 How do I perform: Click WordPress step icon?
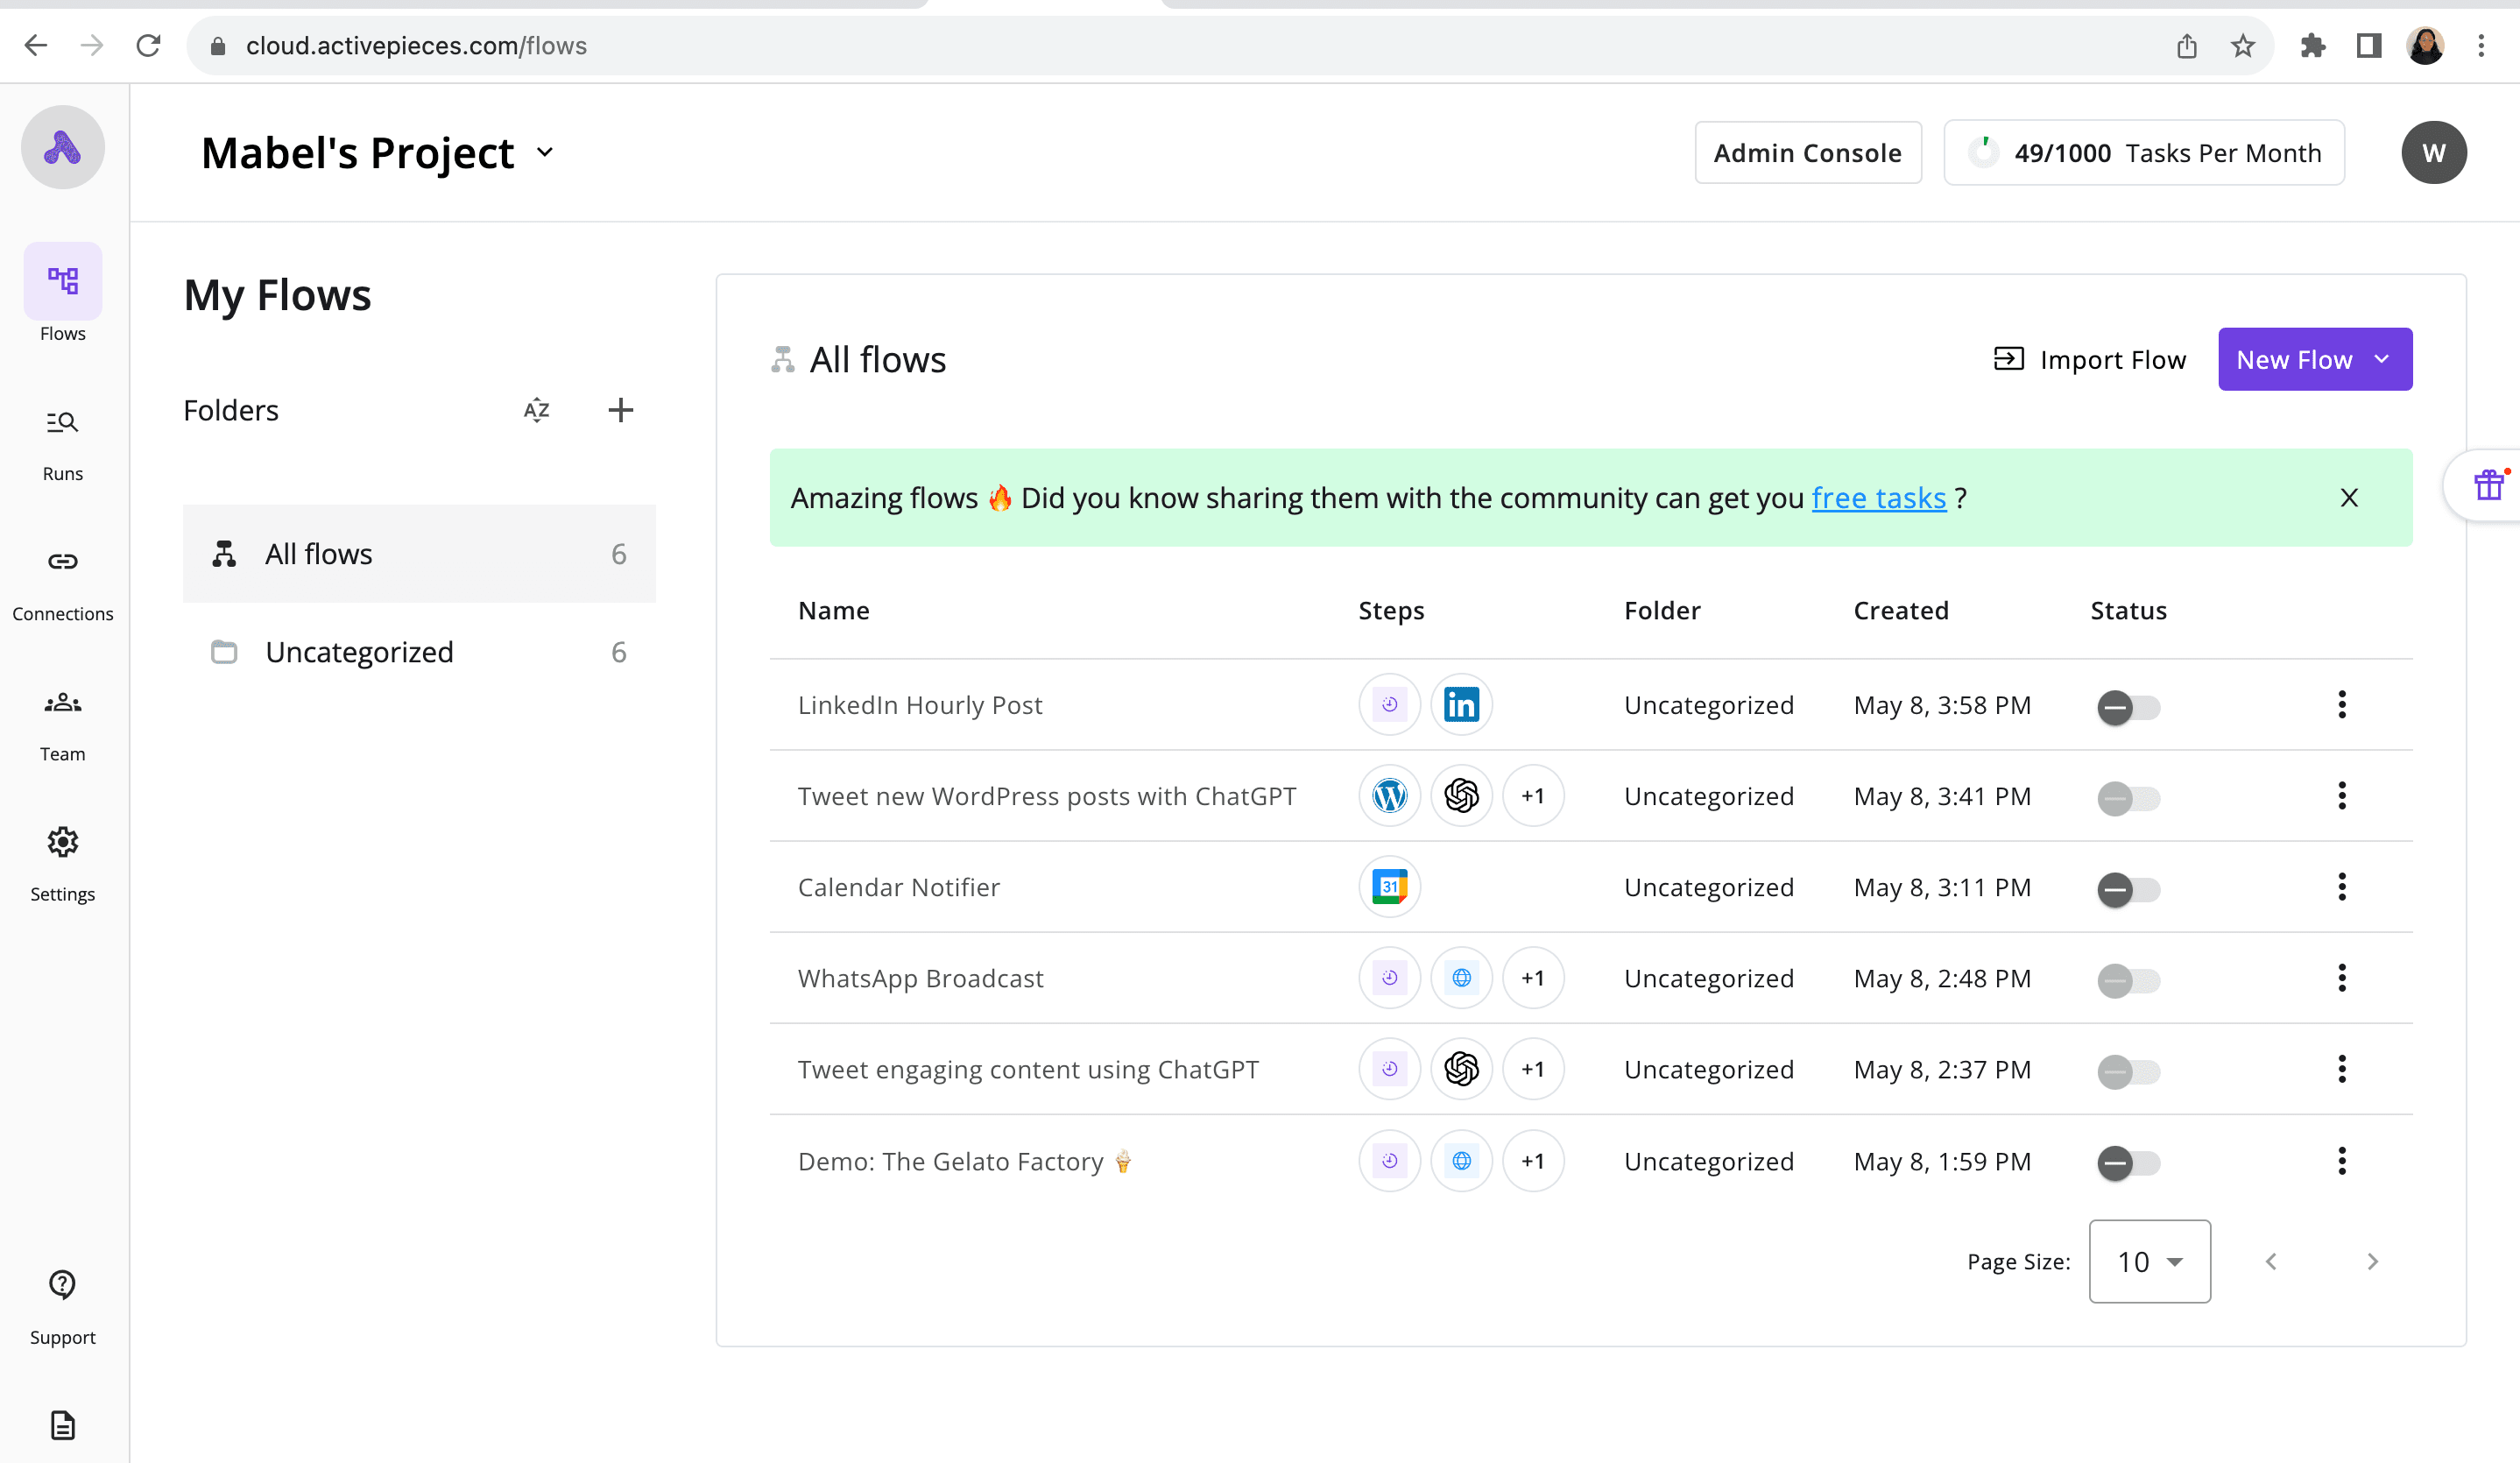(1390, 795)
